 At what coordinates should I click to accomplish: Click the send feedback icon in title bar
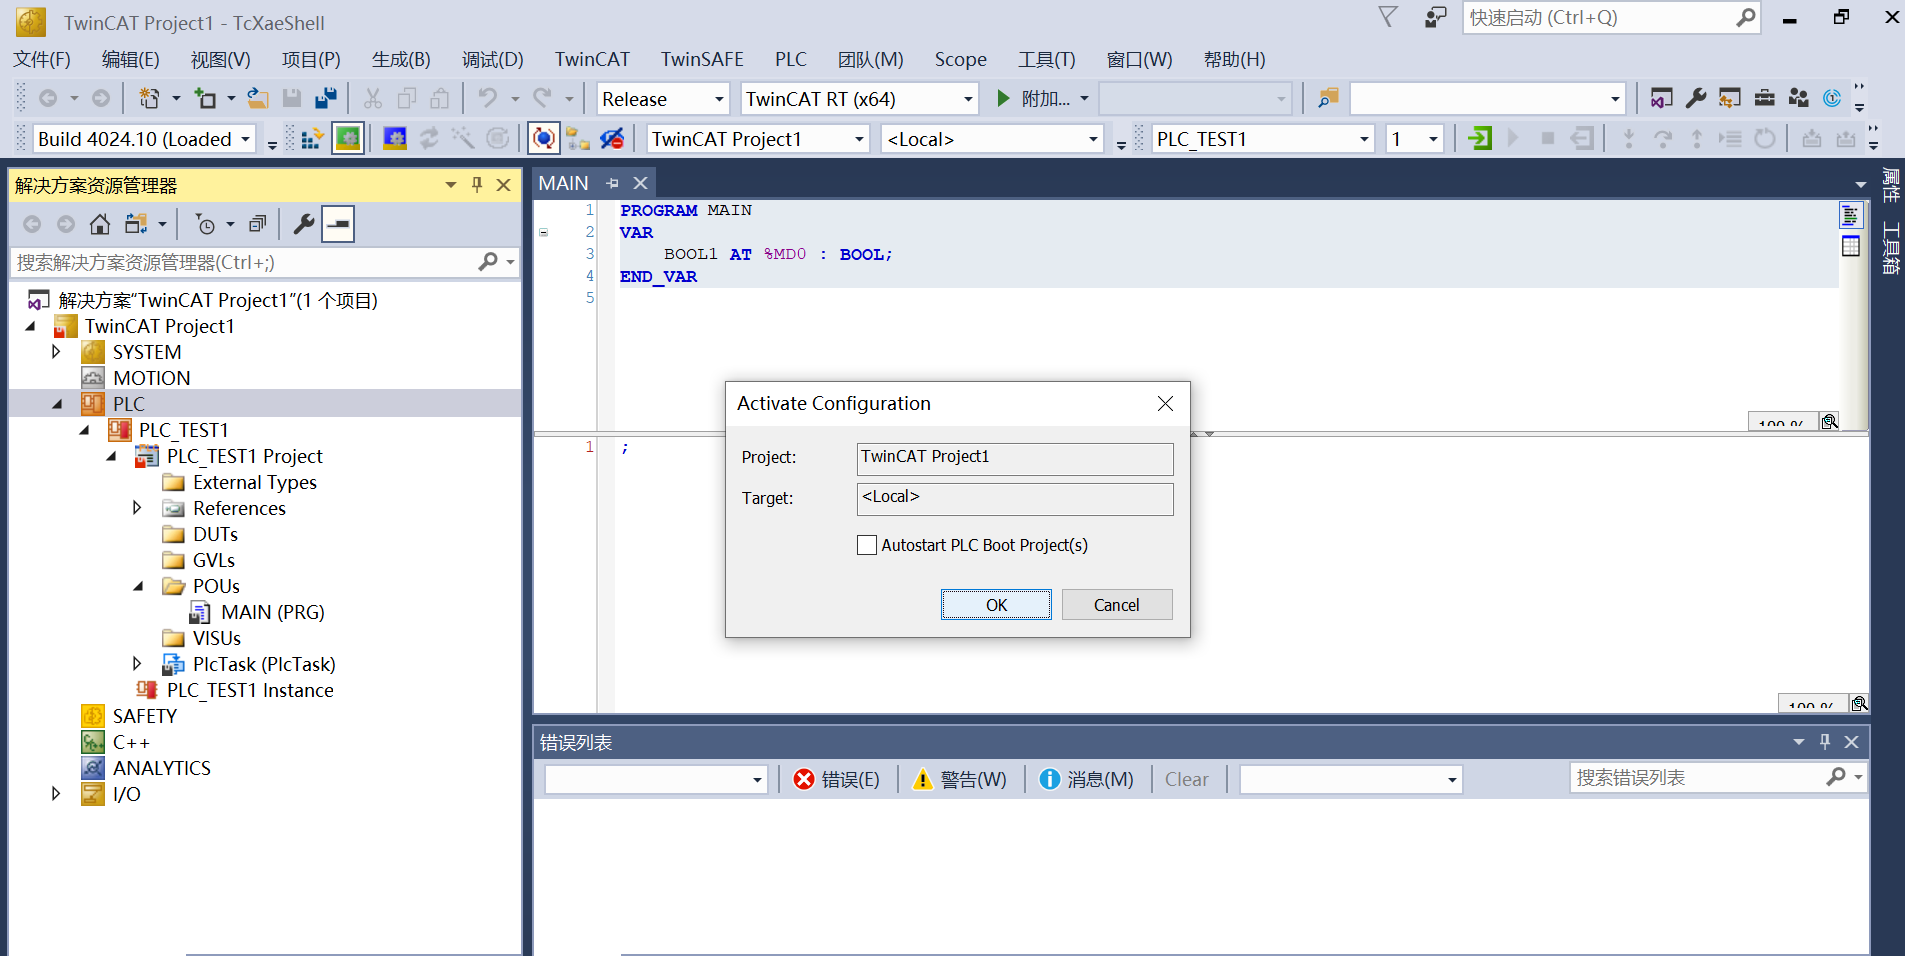pos(1436,17)
